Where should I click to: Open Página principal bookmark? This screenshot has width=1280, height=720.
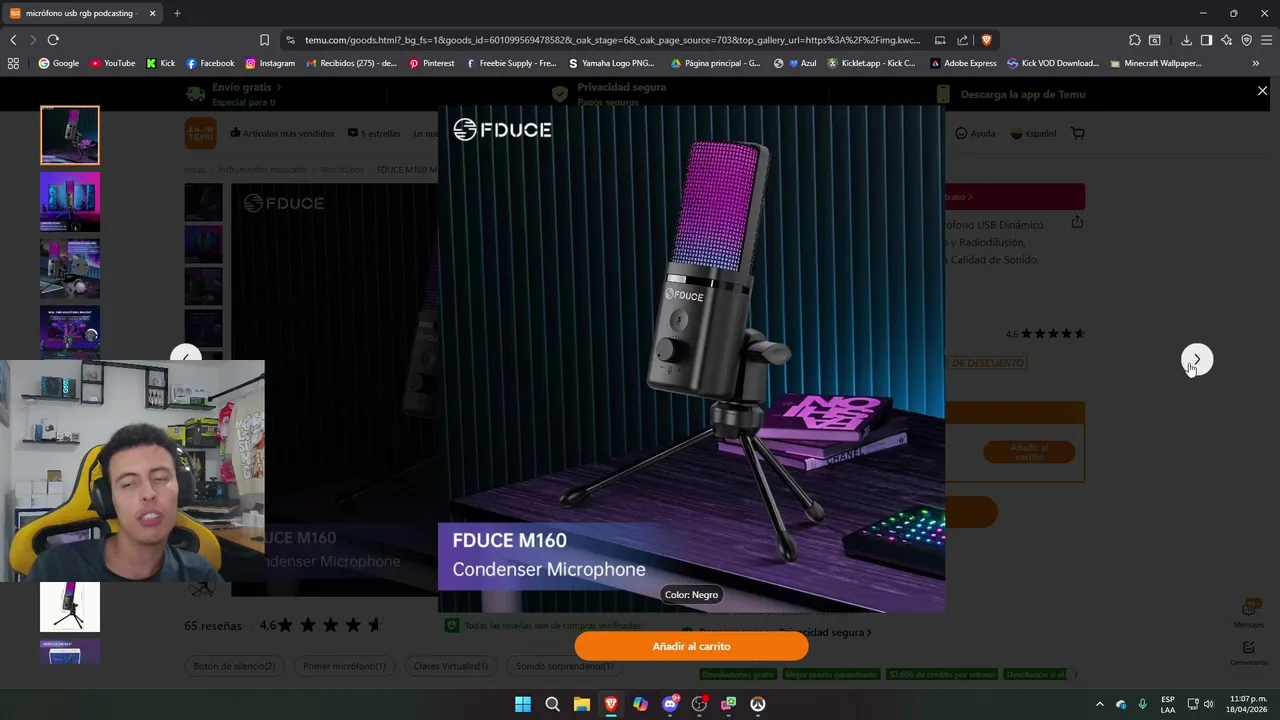715,63
